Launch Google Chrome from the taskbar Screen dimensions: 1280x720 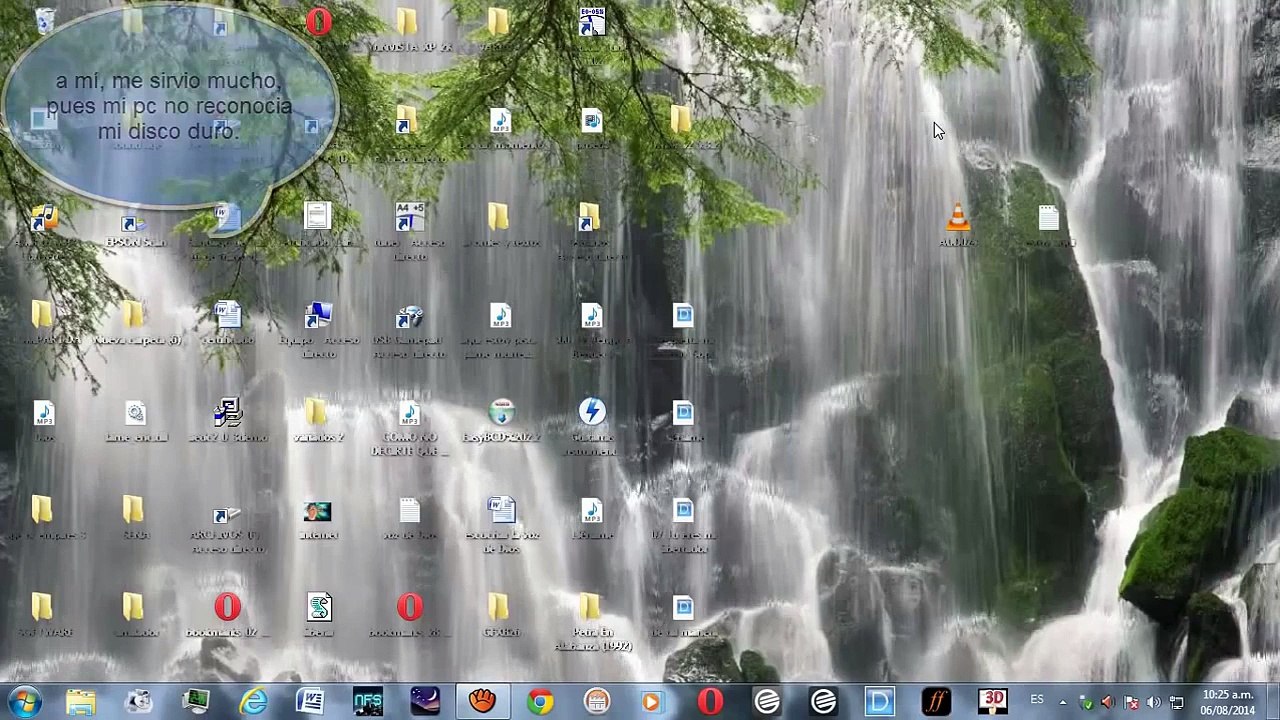(539, 701)
